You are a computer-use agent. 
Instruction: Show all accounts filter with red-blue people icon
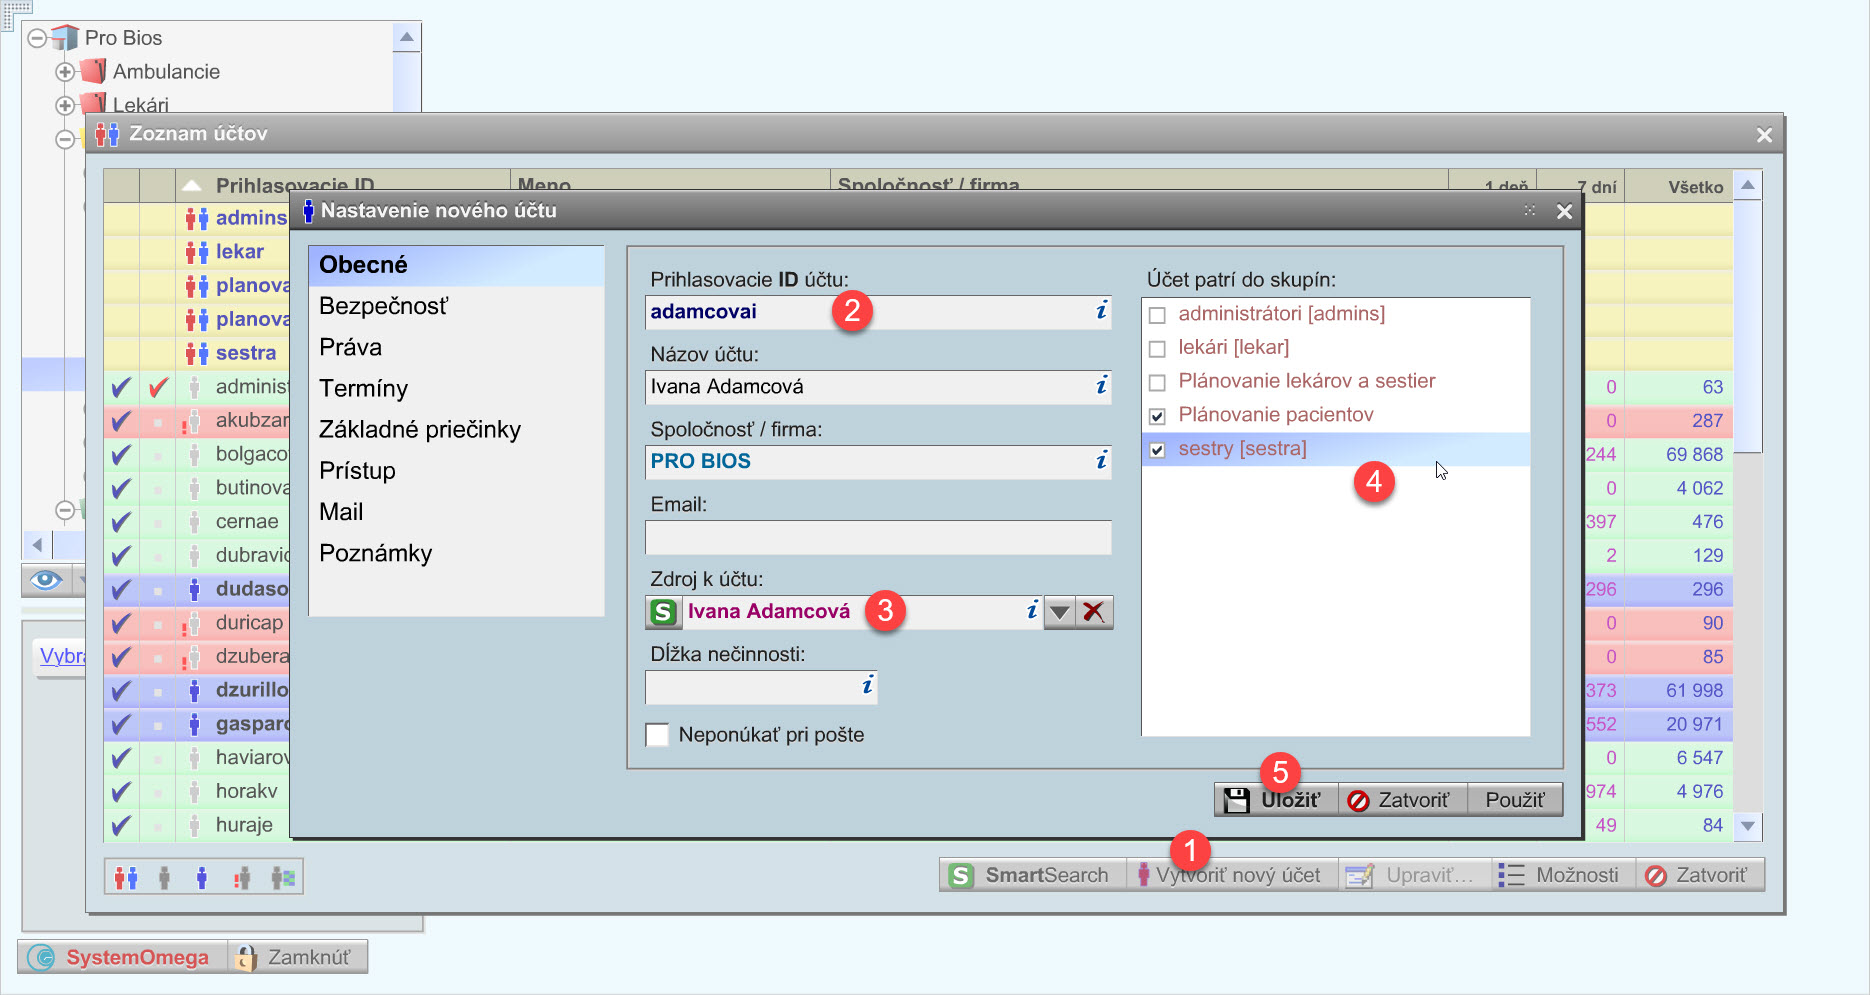click(x=126, y=878)
